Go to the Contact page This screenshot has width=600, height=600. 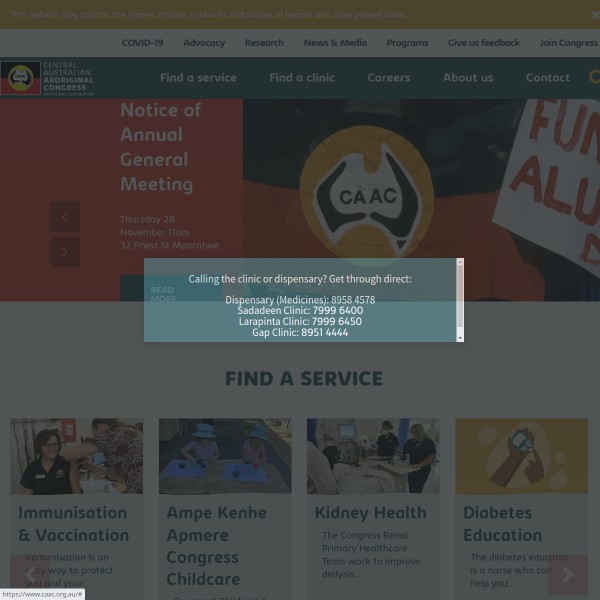pyautogui.click(x=548, y=78)
